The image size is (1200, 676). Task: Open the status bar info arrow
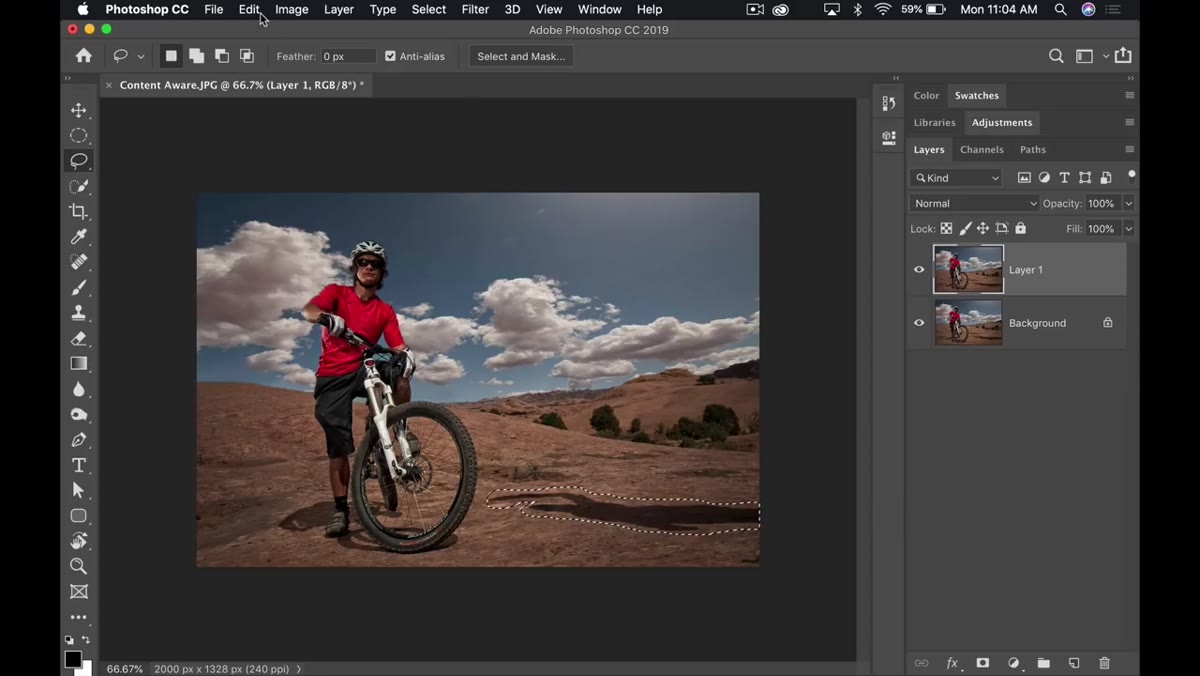tap(298, 669)
